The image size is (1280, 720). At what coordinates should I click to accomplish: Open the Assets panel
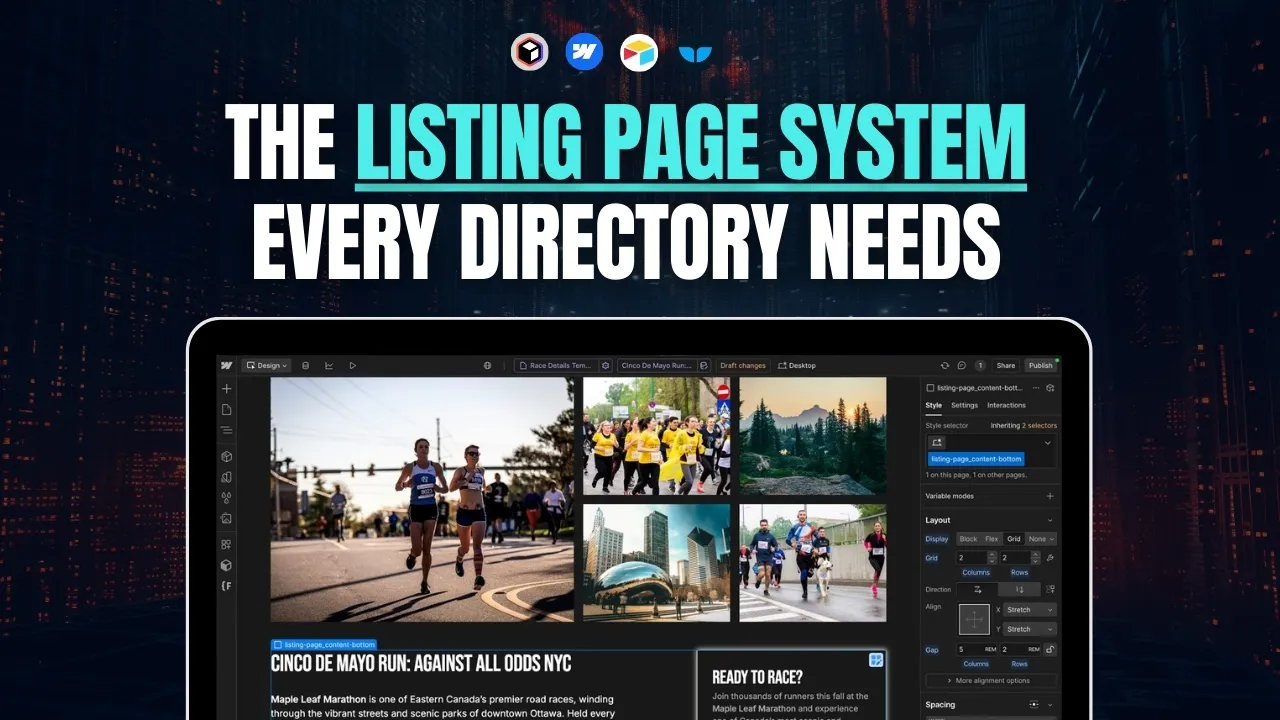[226, 518]
